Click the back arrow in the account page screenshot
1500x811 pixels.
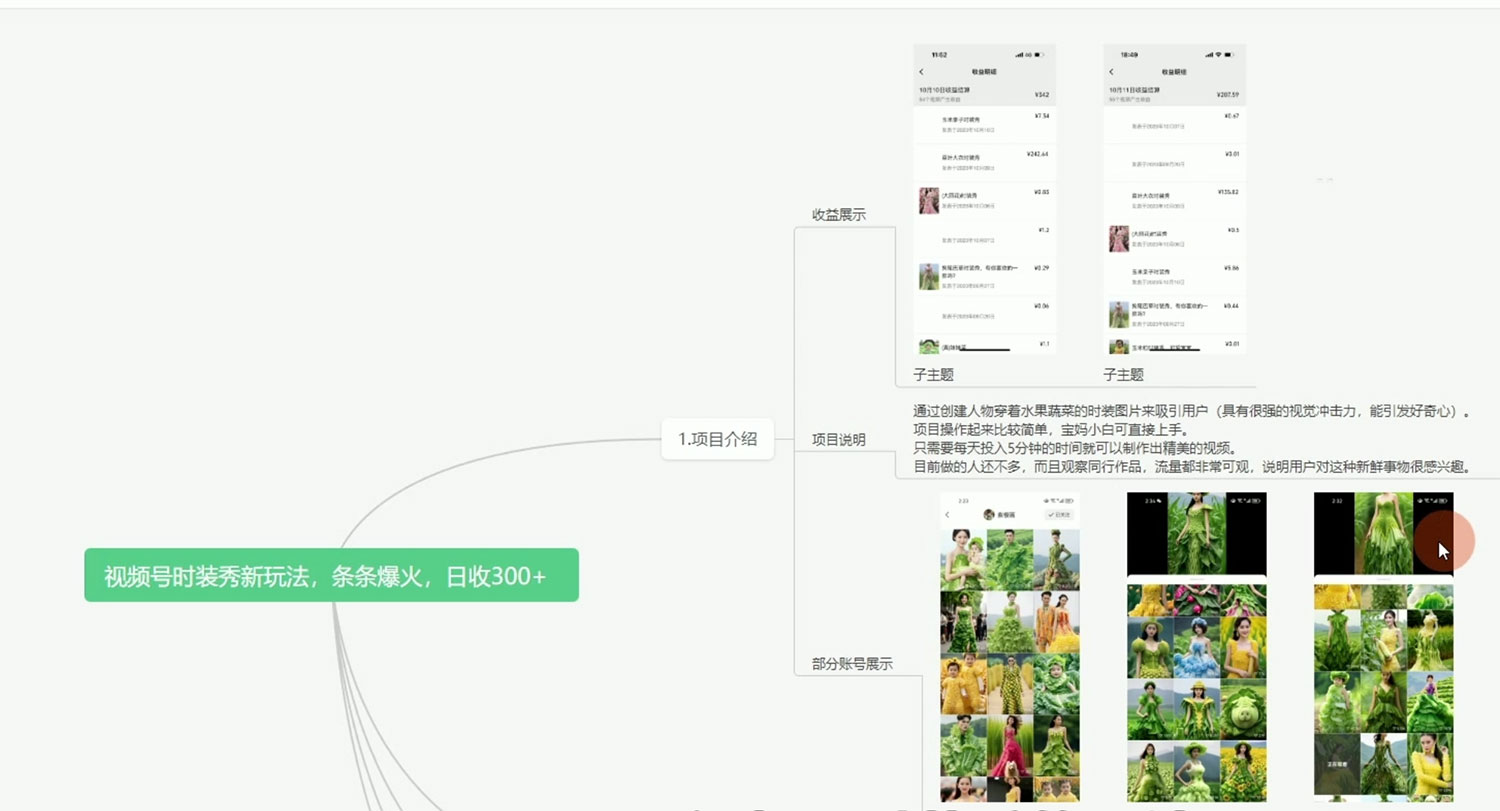(947, 514)
